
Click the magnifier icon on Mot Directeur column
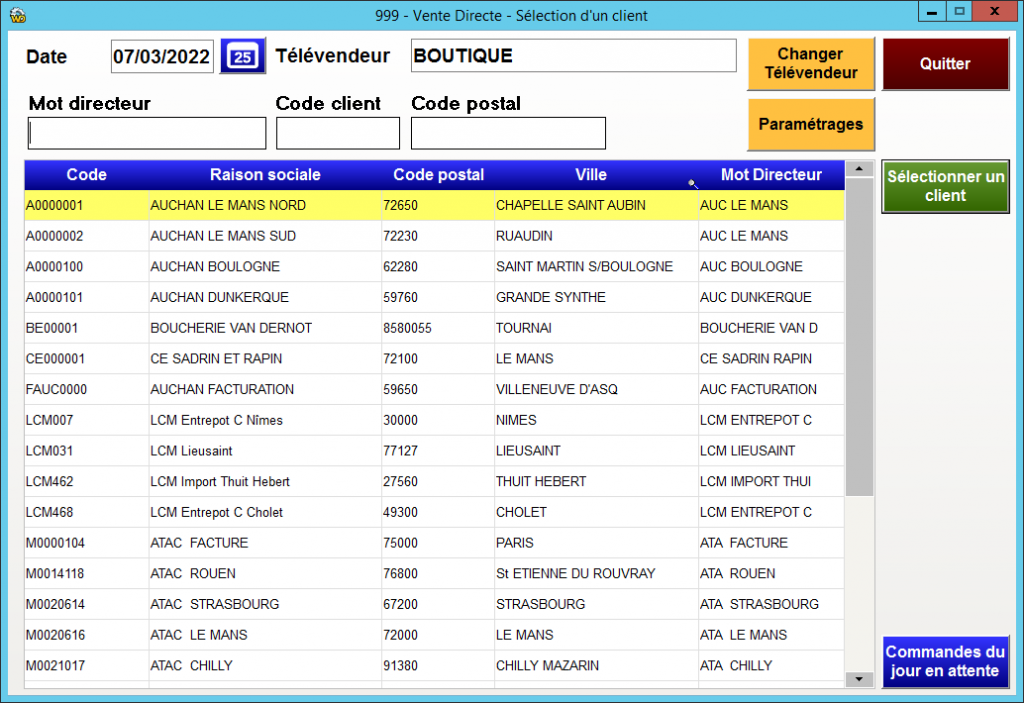coord(693,183)
